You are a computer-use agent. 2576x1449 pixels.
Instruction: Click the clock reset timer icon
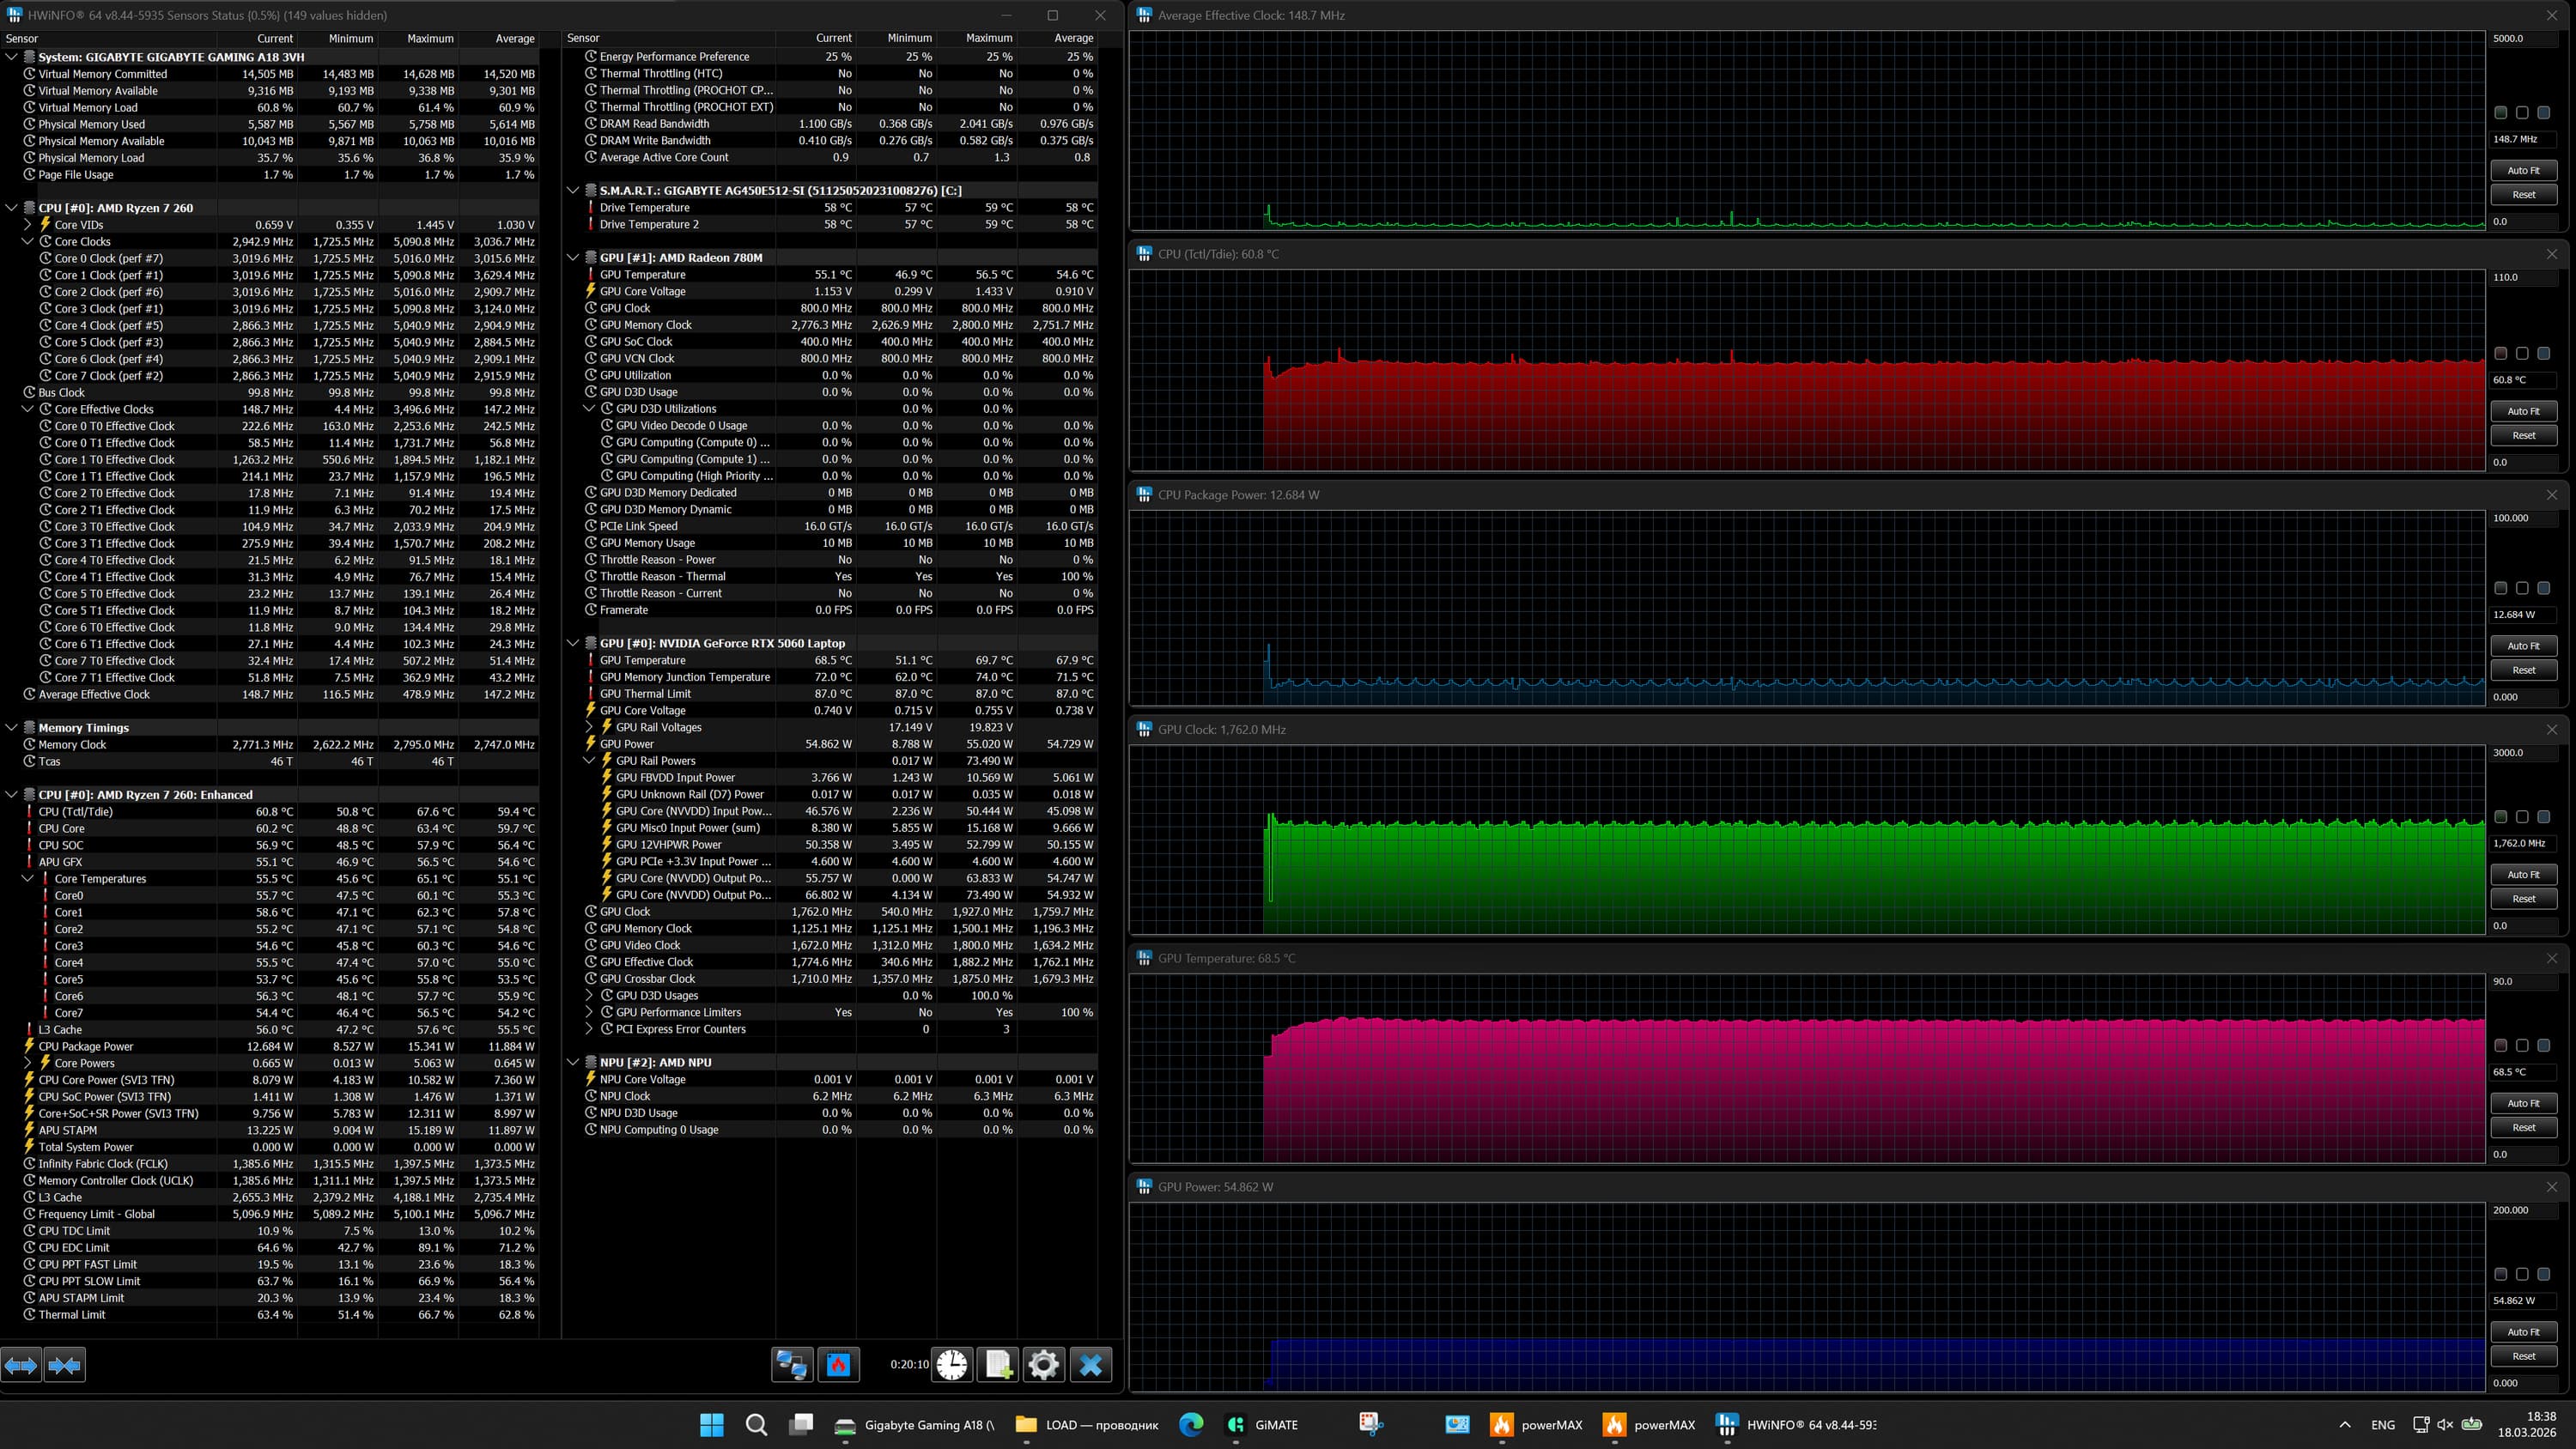tap(952, 1365)
